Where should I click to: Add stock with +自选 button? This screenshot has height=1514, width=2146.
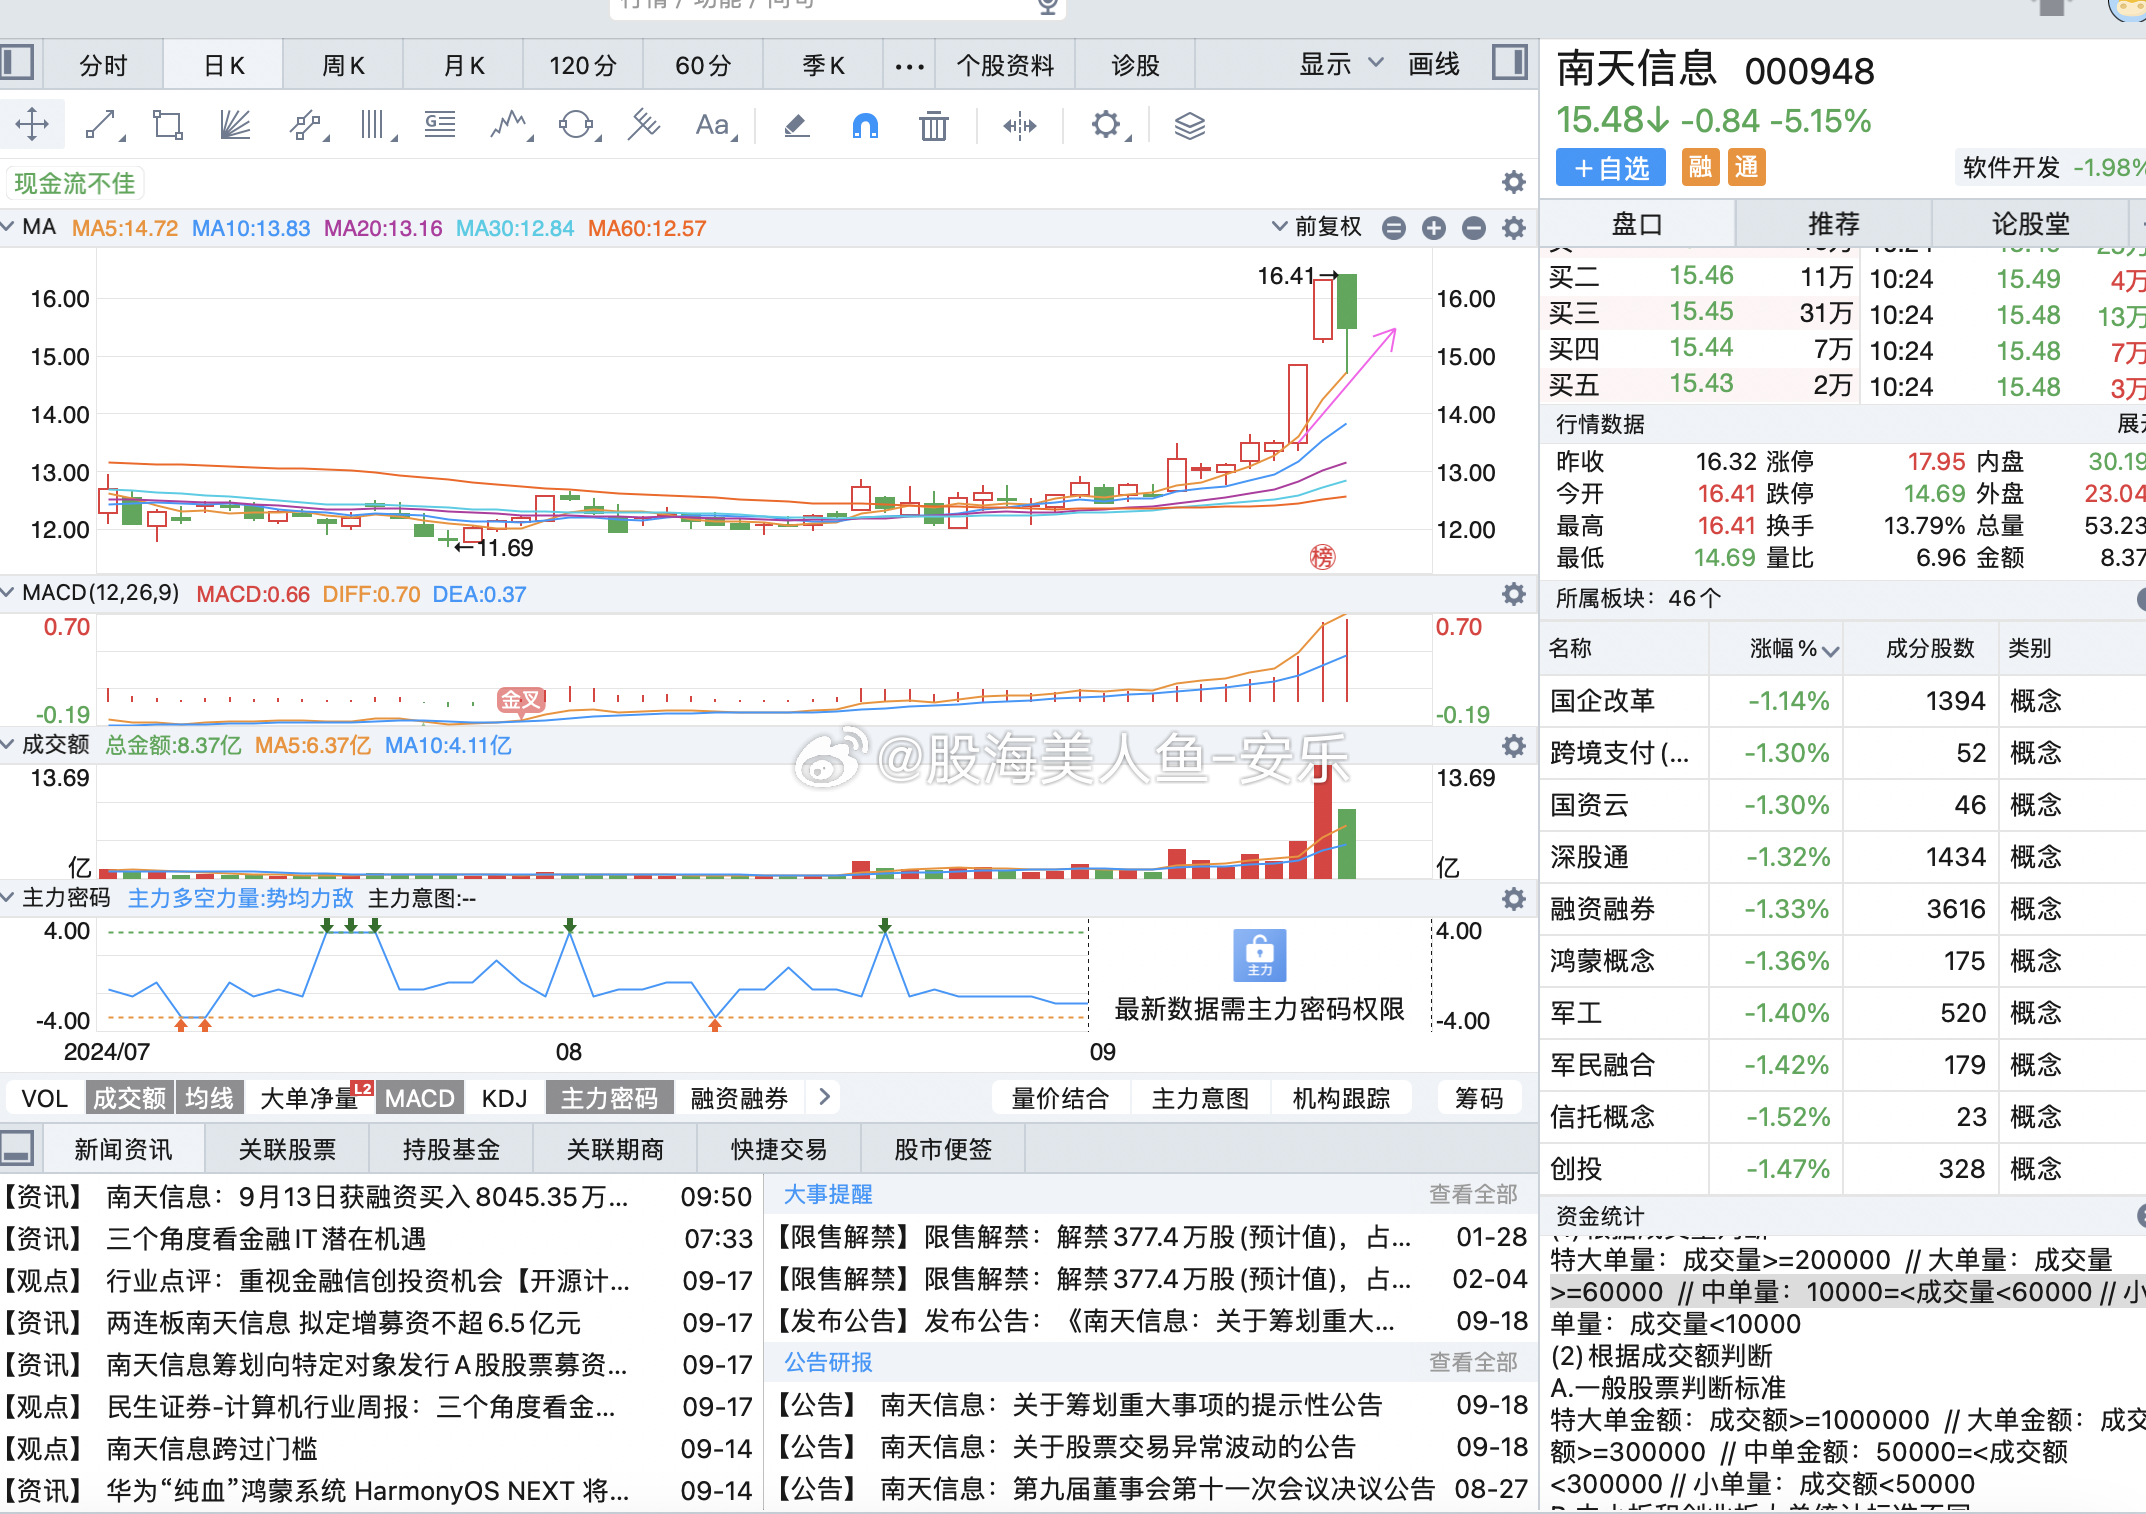[1610, 167]
